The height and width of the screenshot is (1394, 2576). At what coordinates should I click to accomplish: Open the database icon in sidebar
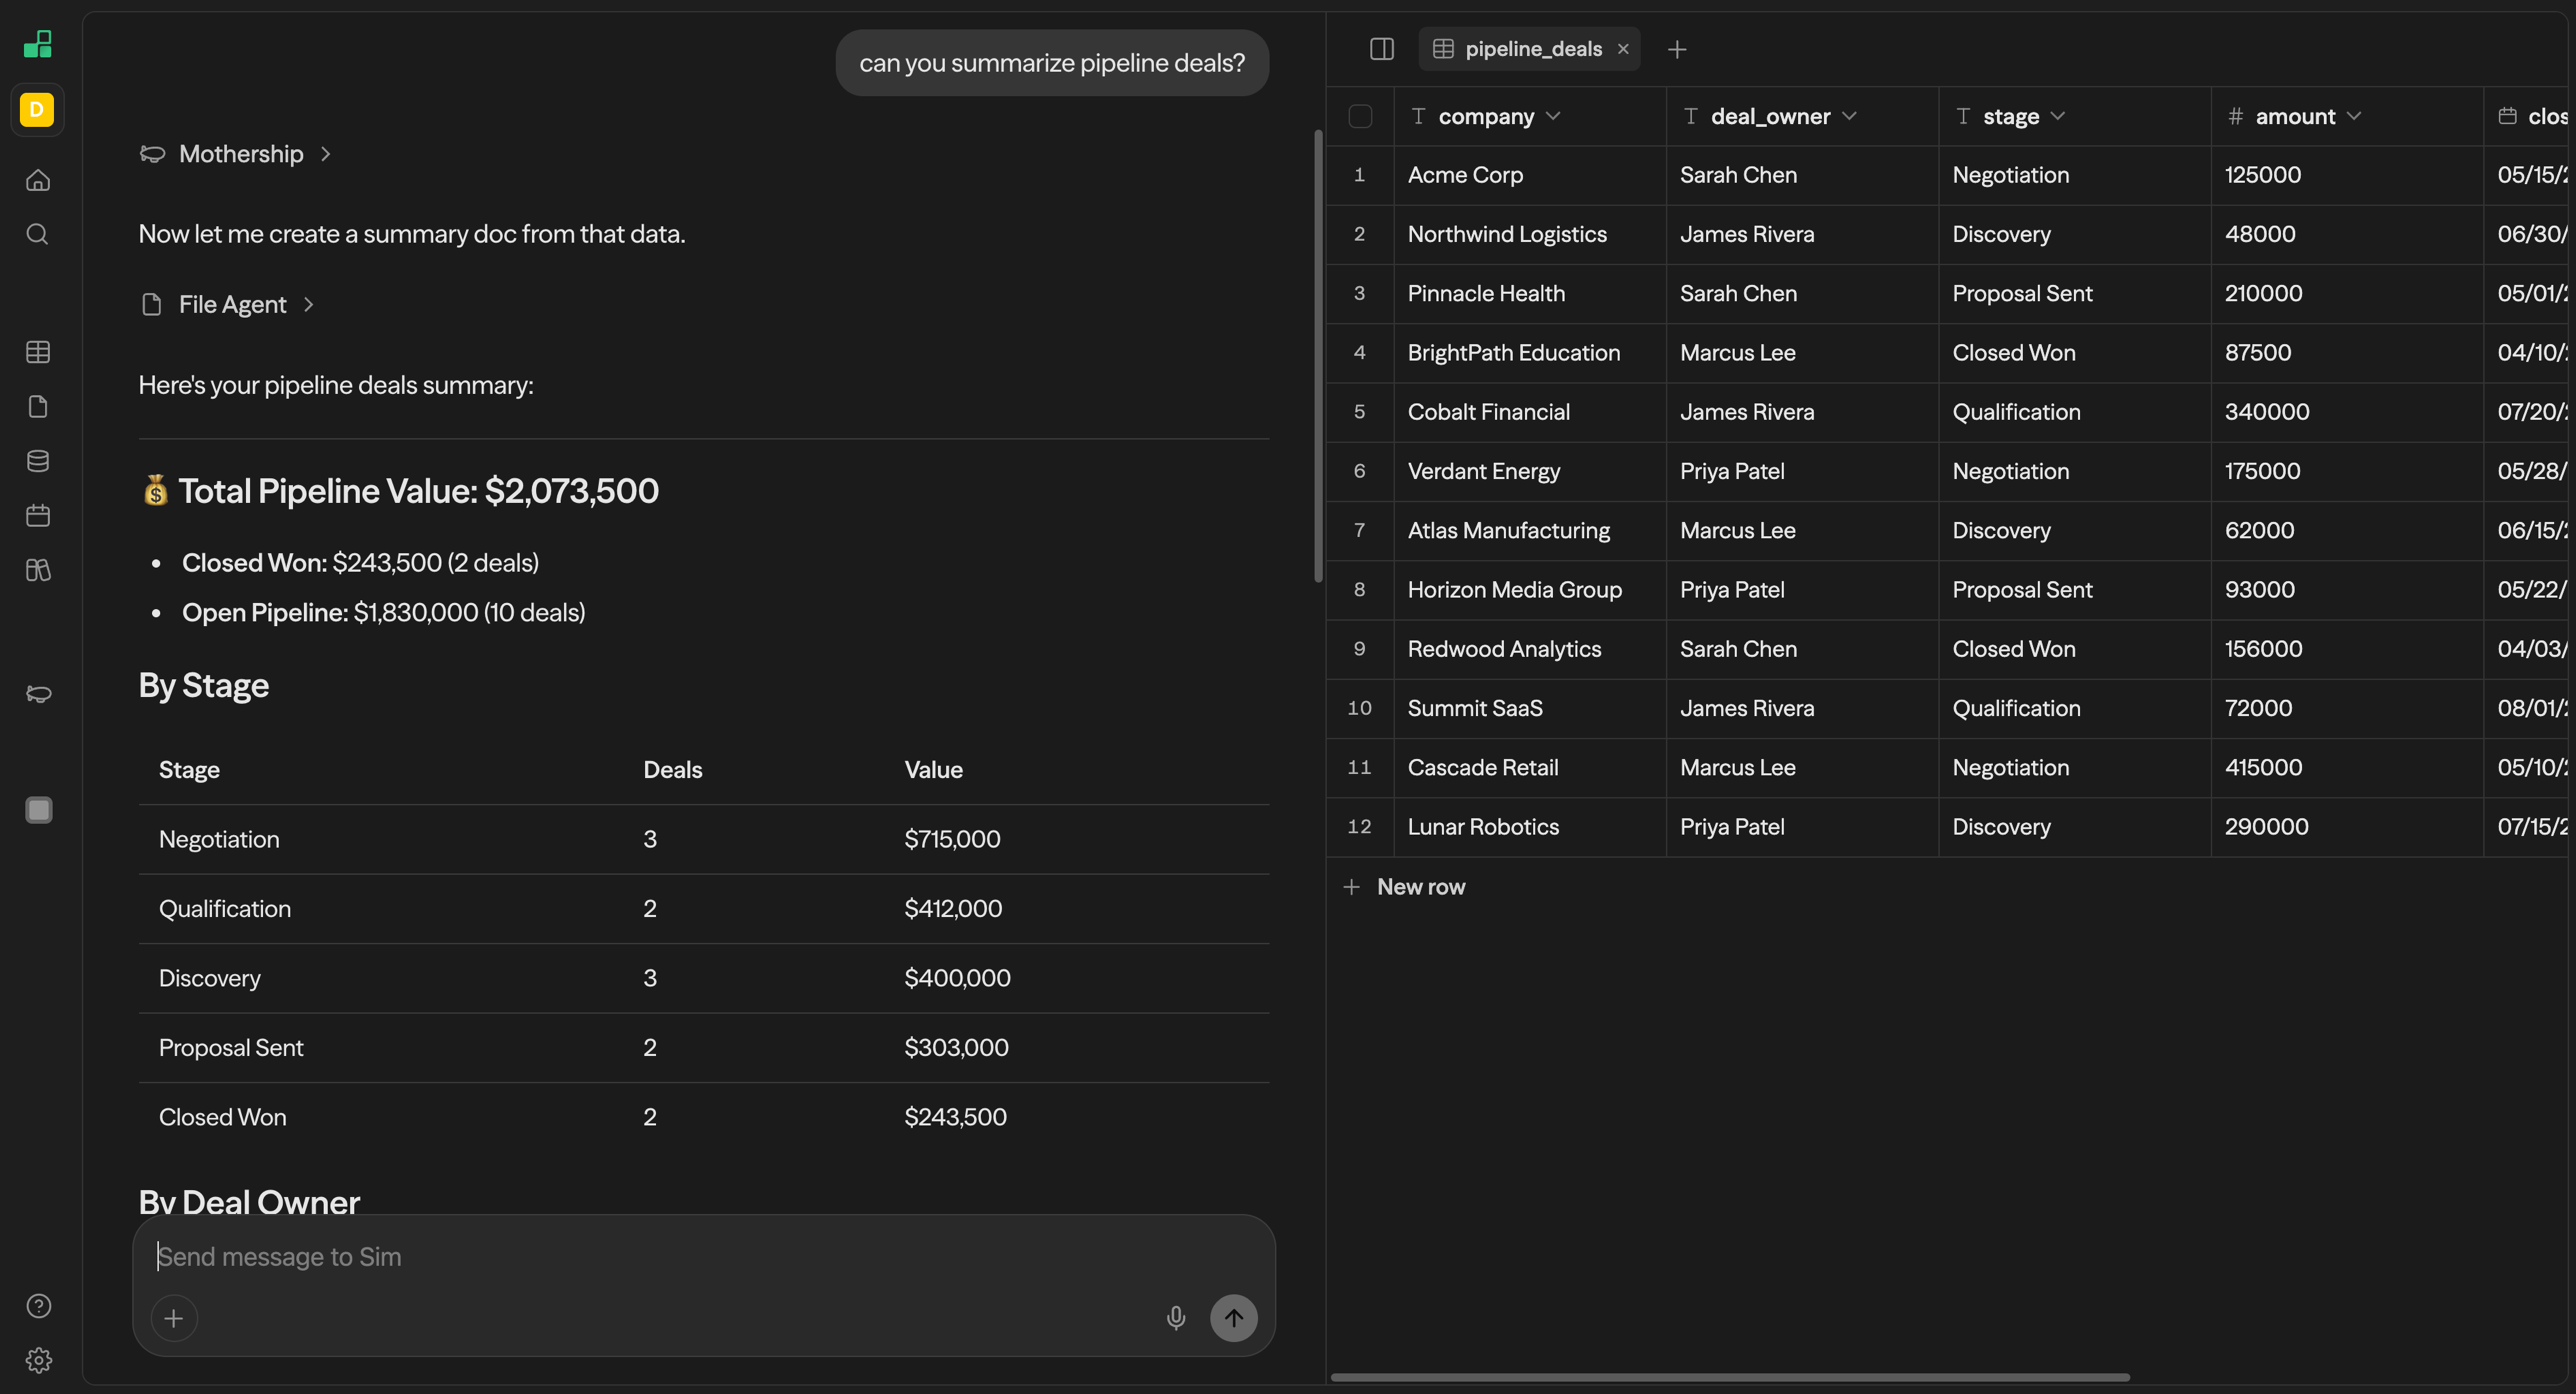click(x=38, y=461)
